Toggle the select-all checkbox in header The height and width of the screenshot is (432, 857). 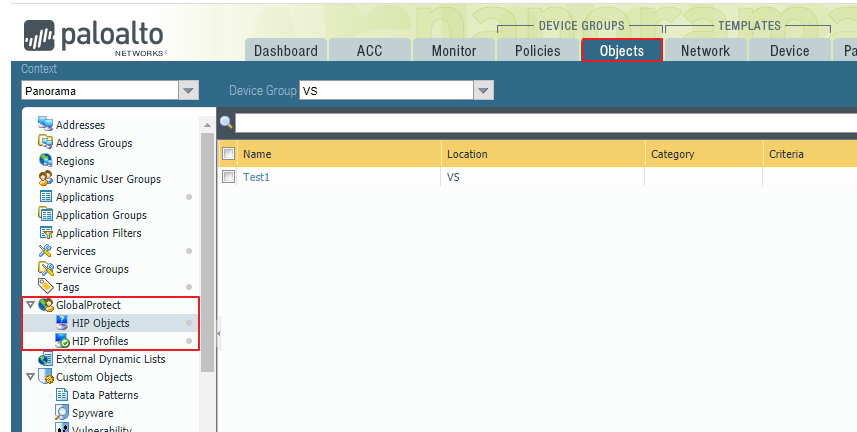[228, 154]
